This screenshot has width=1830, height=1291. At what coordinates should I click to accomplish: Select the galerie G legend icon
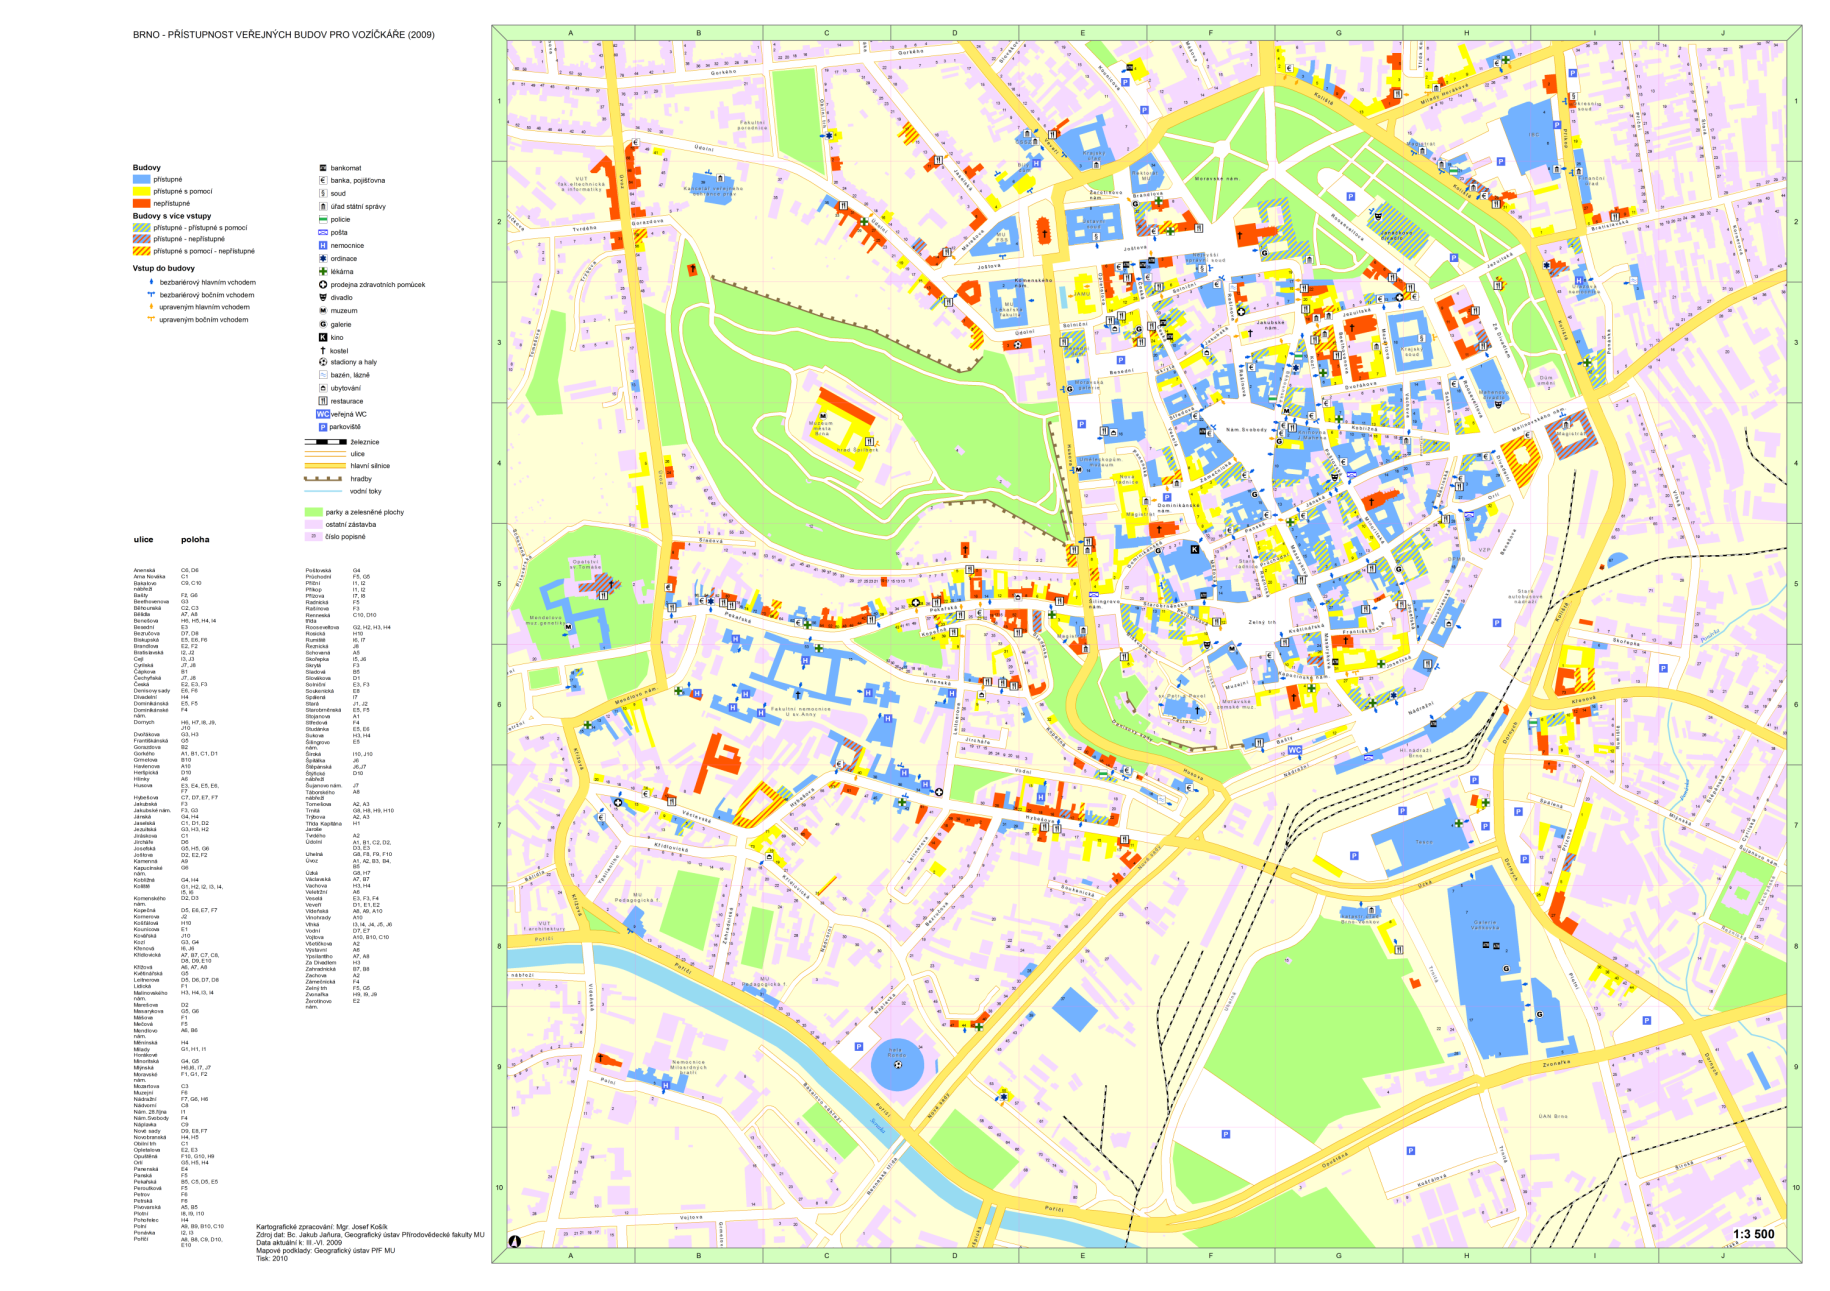323,324
